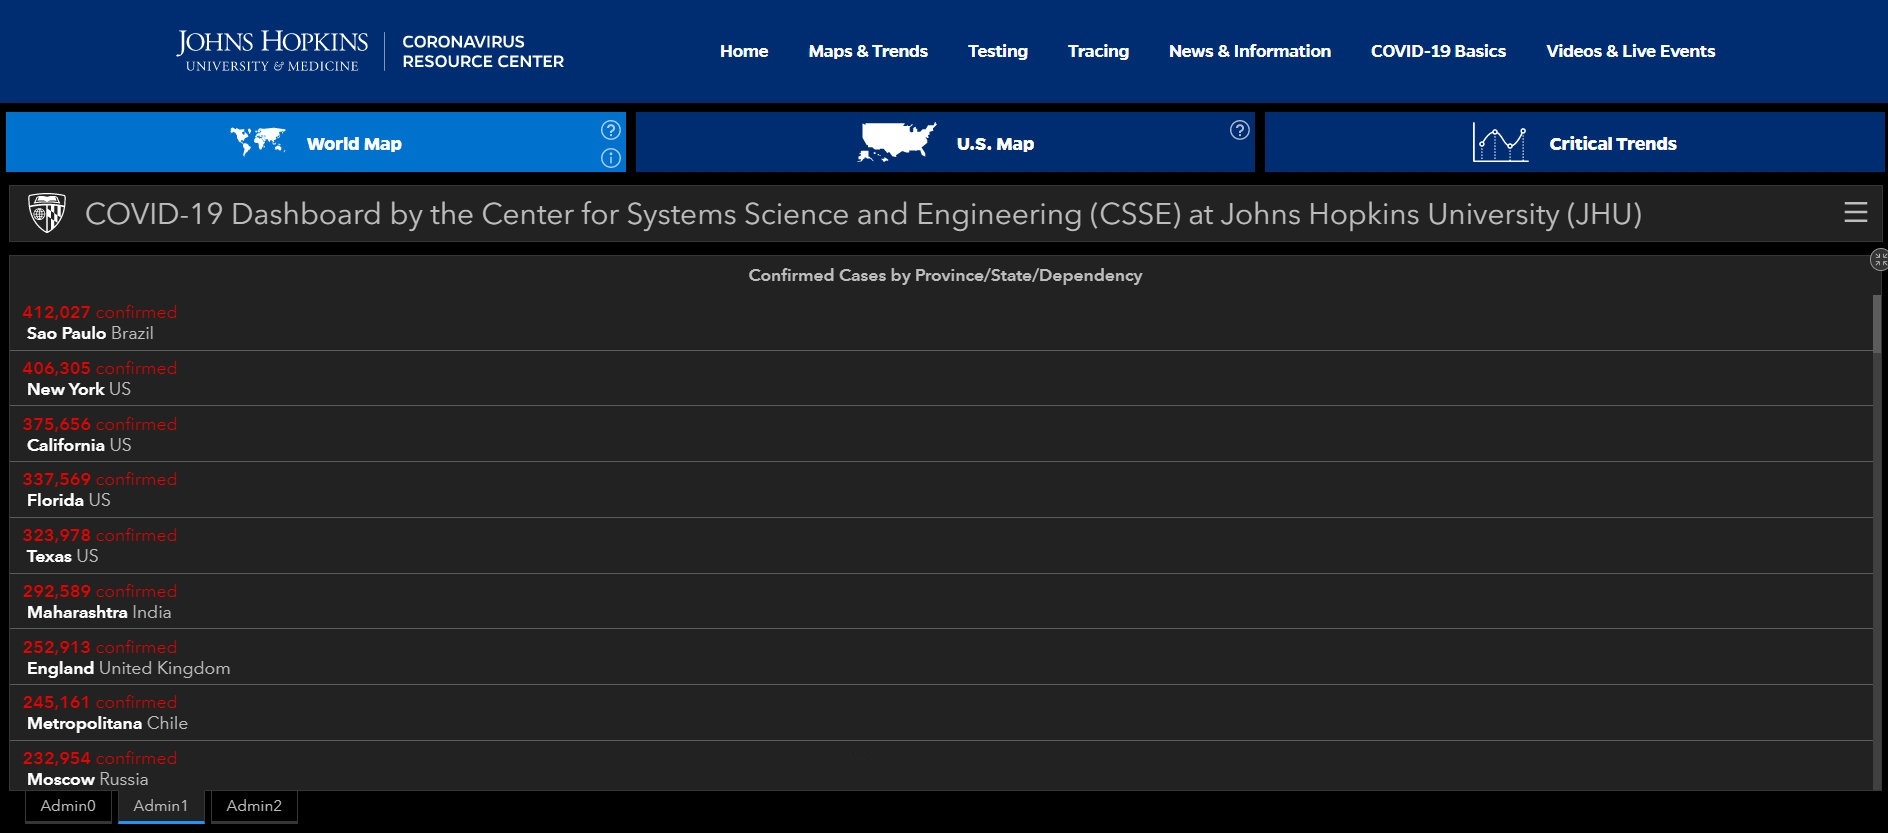This screenshot has width=1888, height=833.
Task: Click the question mark help icon on World Map
Action: click(x=610, y=130)
